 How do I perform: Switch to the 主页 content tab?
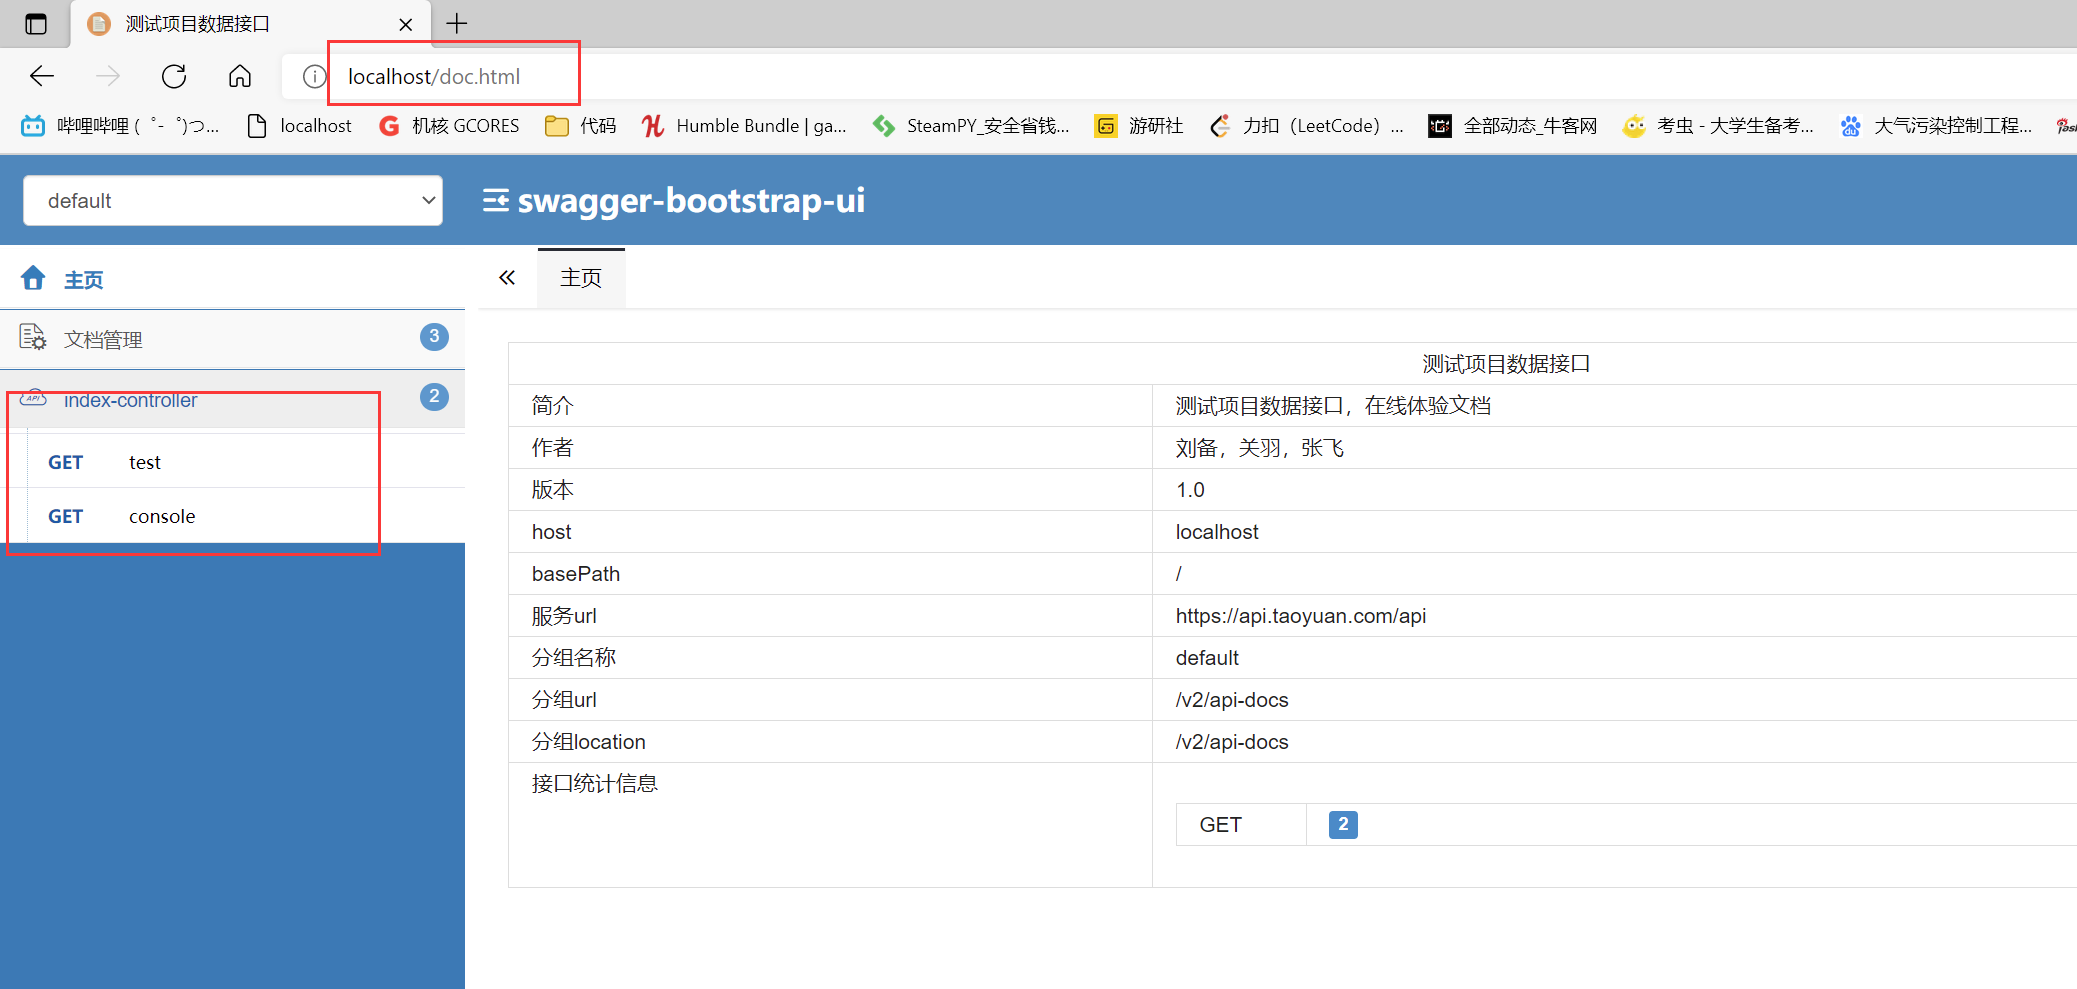(581, 278)
